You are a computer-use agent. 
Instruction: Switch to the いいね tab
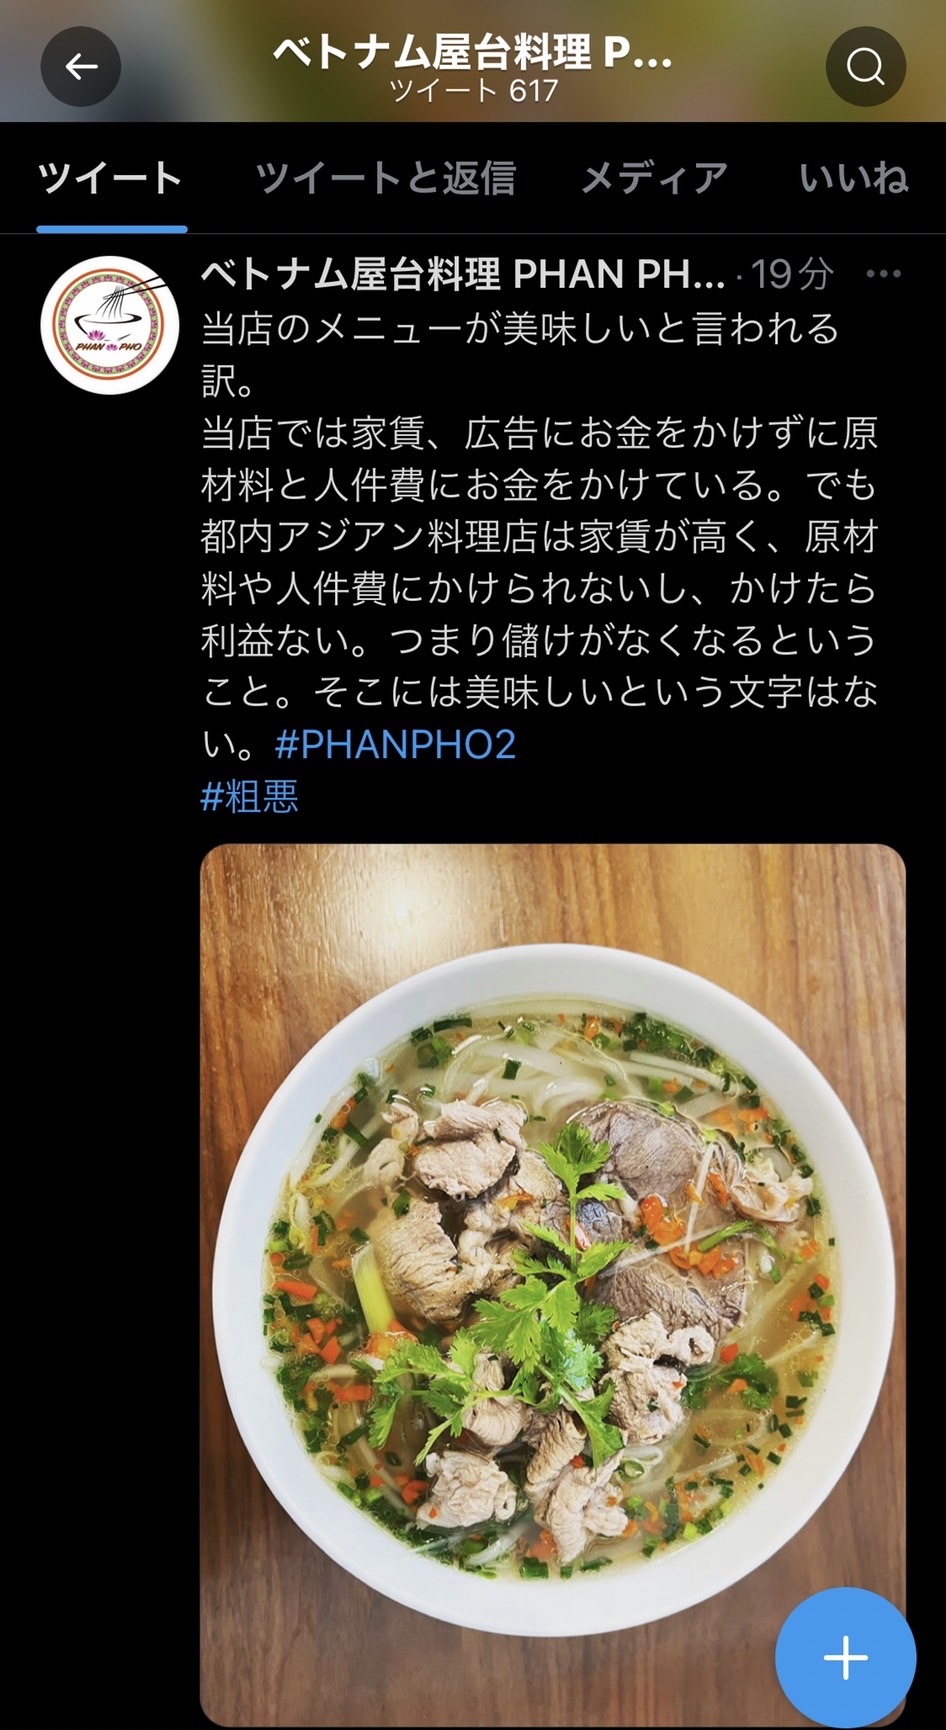click(x=853, y=178)
